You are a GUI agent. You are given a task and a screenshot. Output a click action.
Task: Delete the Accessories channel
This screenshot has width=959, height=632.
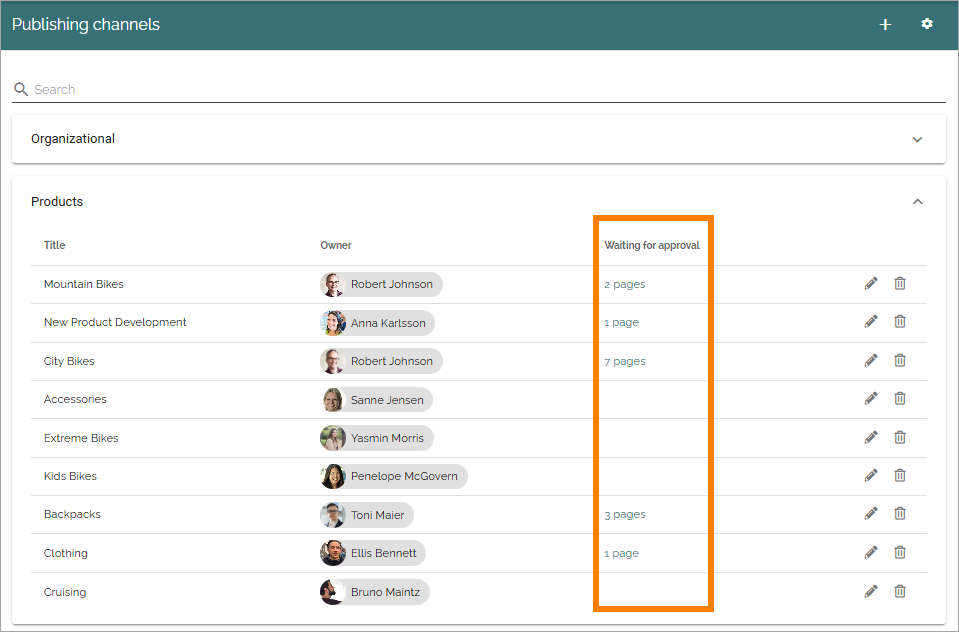pos(900,398)
